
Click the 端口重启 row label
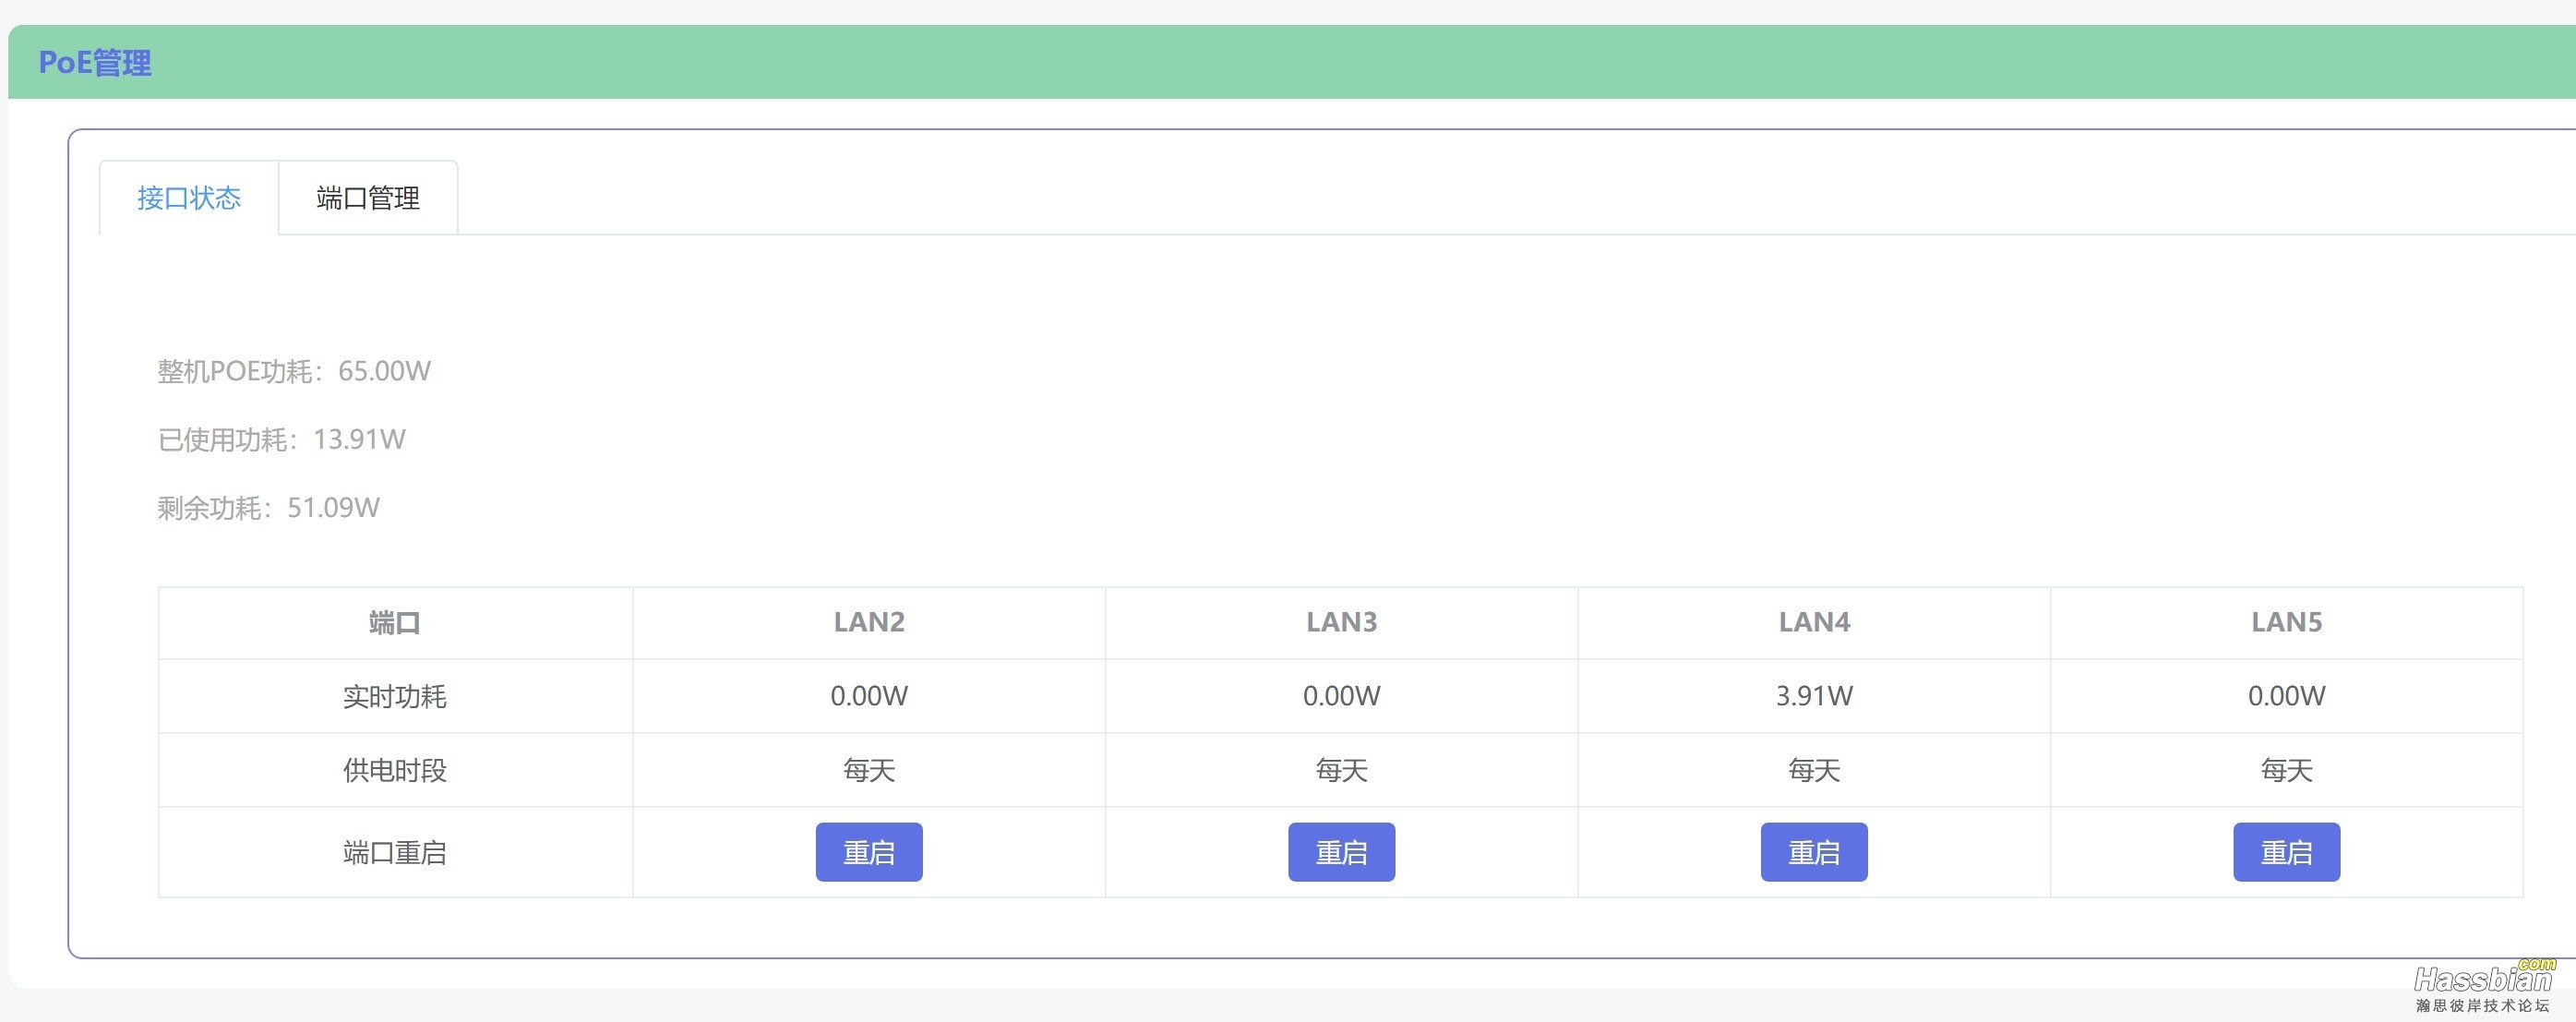(x=394, y=853)
